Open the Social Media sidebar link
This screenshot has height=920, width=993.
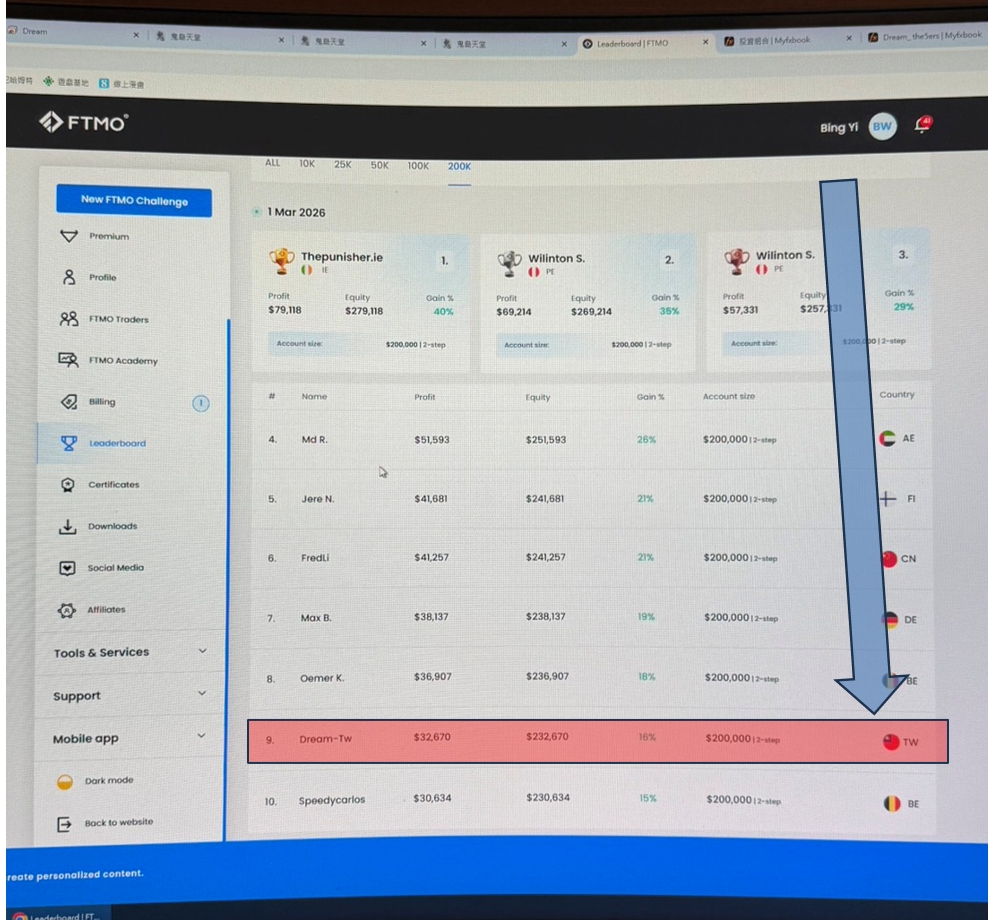[x=115, y=568]
